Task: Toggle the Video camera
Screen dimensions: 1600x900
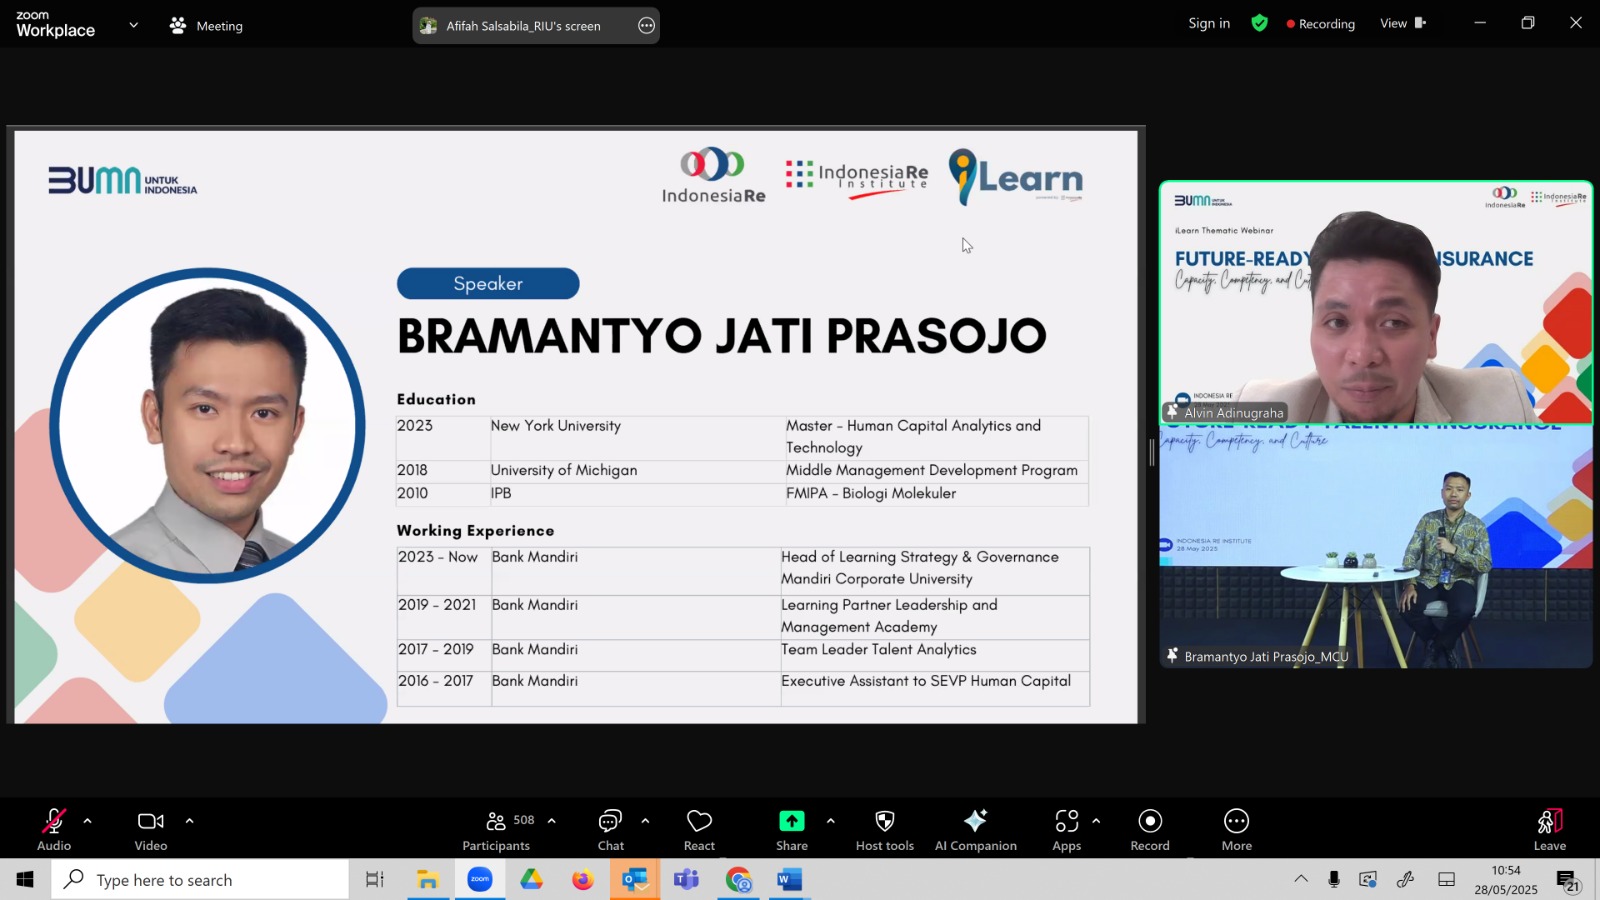Action: 151,830
